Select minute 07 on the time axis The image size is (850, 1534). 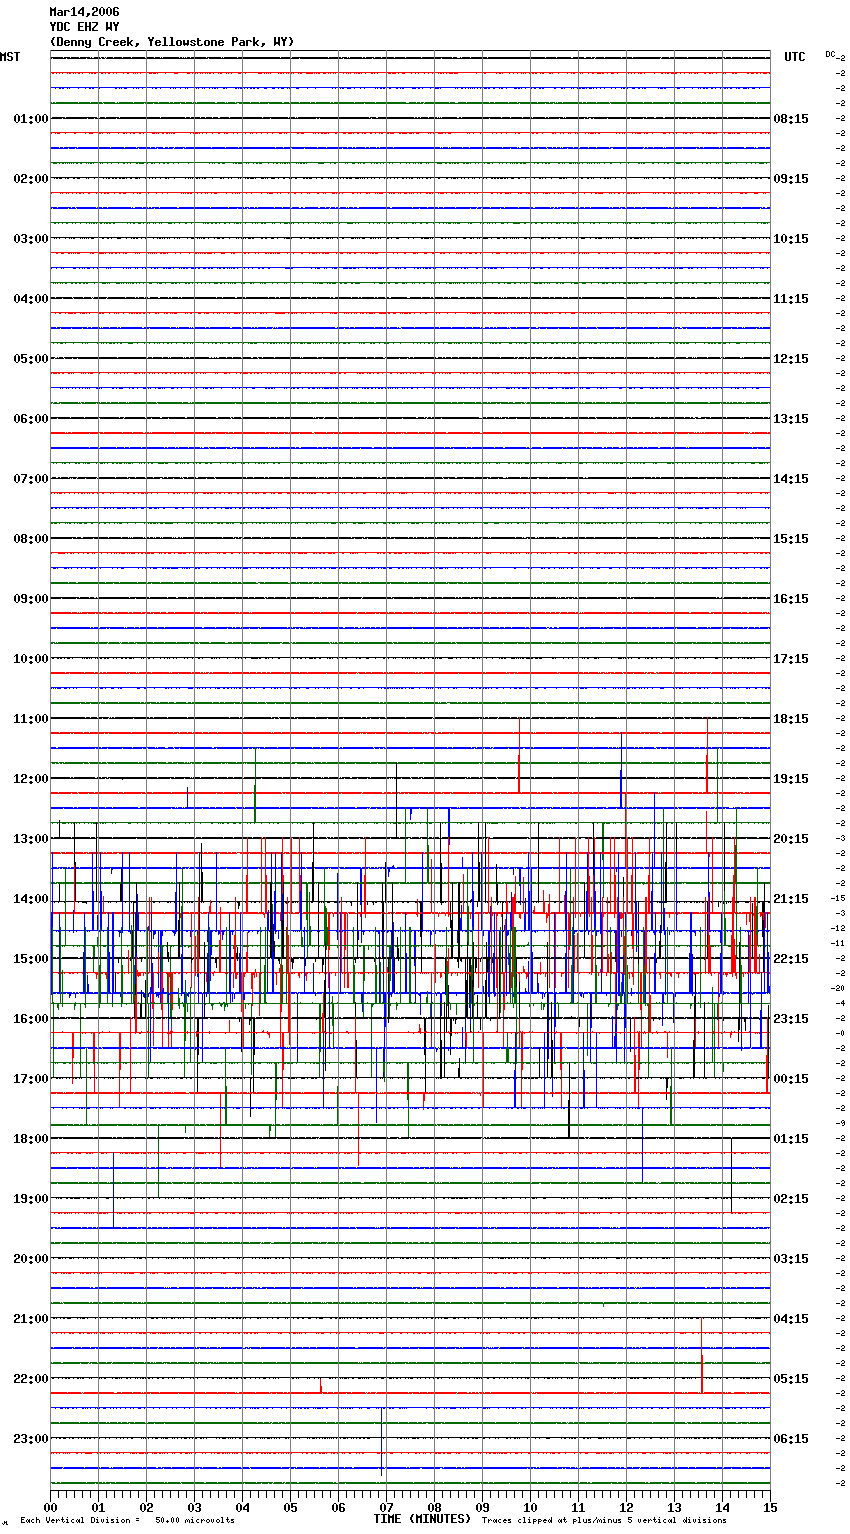386,1507
